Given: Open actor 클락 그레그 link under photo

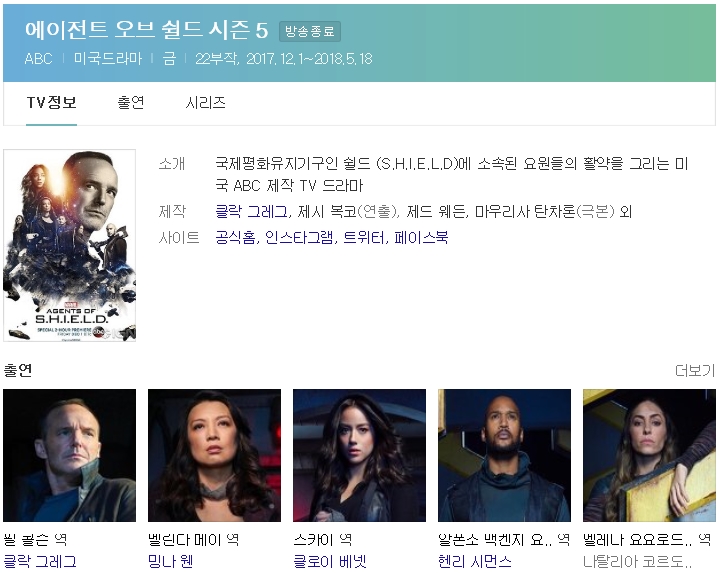Looking at the screenshot, I should coord(40,561).
